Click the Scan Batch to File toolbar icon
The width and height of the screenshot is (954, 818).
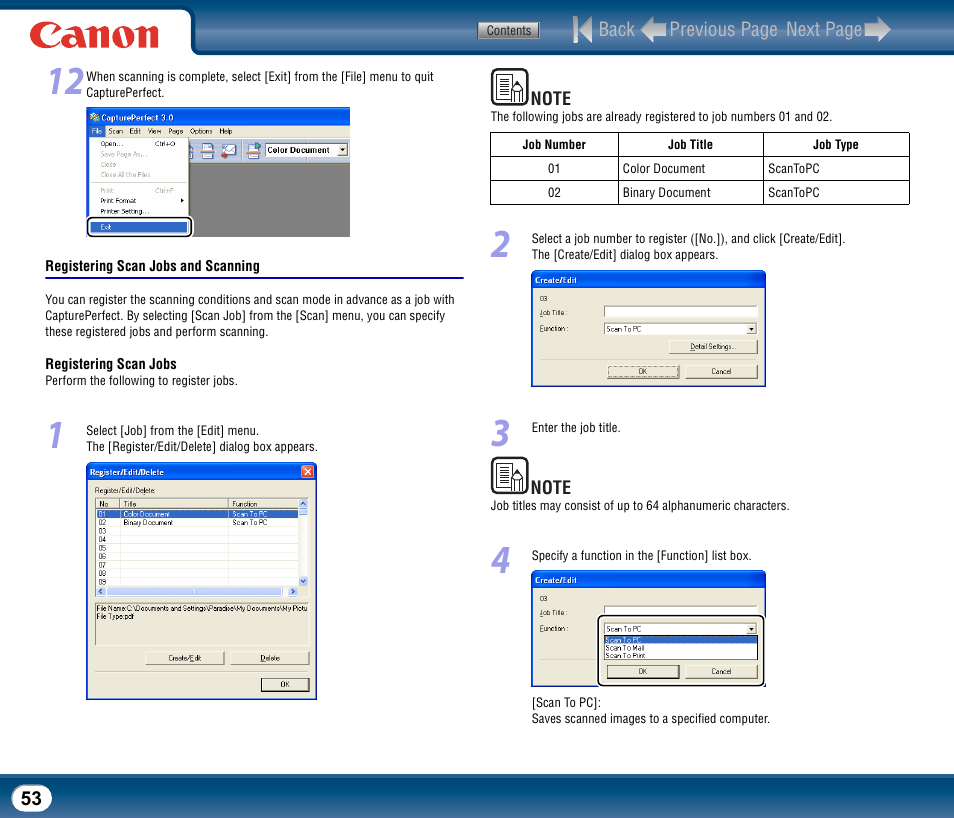[x=207, y=150]
